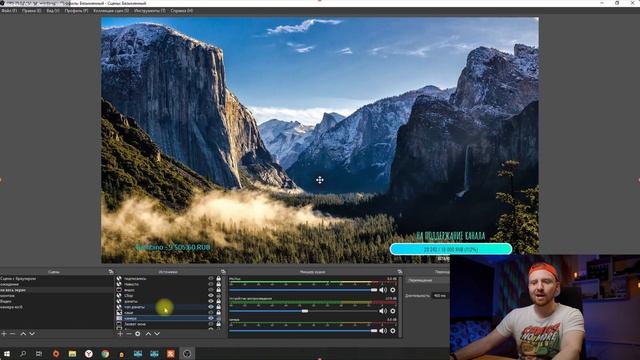
Task: Open the Файл menu
Action: (x=9, y=11)
